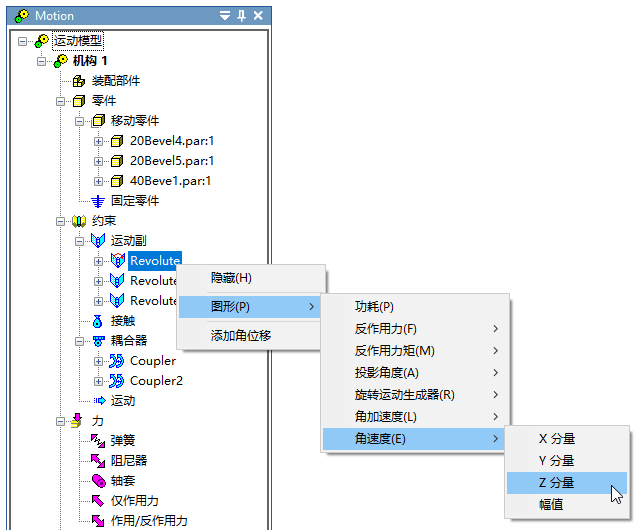
Task: Toggle the Motion panel auto-hide pin
Action: (241, 16)
